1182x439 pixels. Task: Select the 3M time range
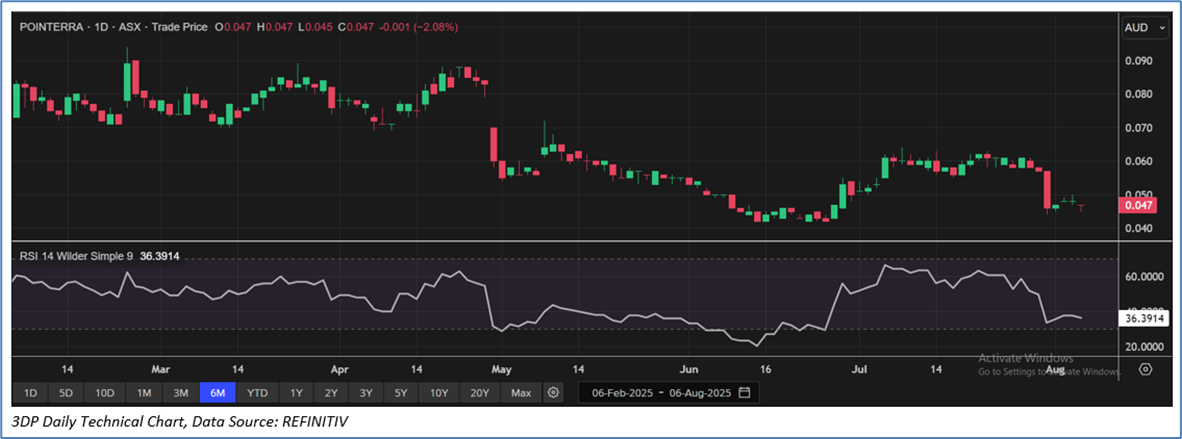181,392
